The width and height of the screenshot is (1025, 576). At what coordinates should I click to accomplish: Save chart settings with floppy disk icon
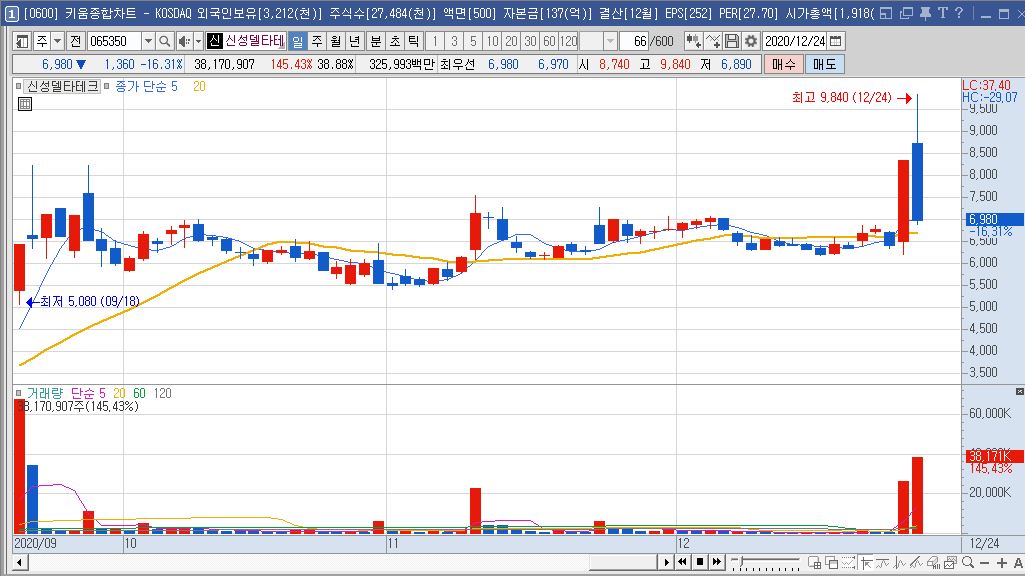point(732,41)
